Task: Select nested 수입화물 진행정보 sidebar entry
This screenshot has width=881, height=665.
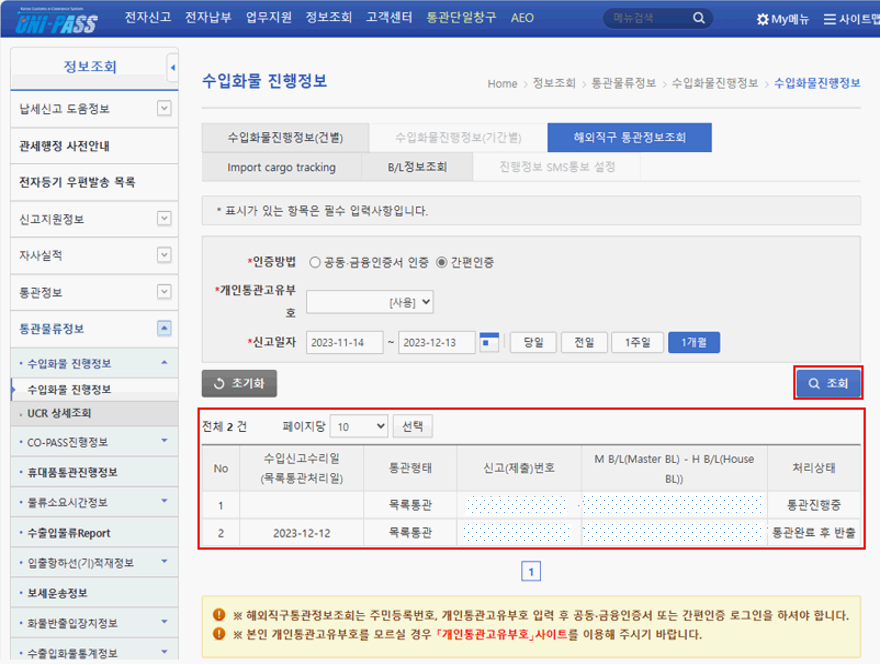Action: tap(94, 389)
